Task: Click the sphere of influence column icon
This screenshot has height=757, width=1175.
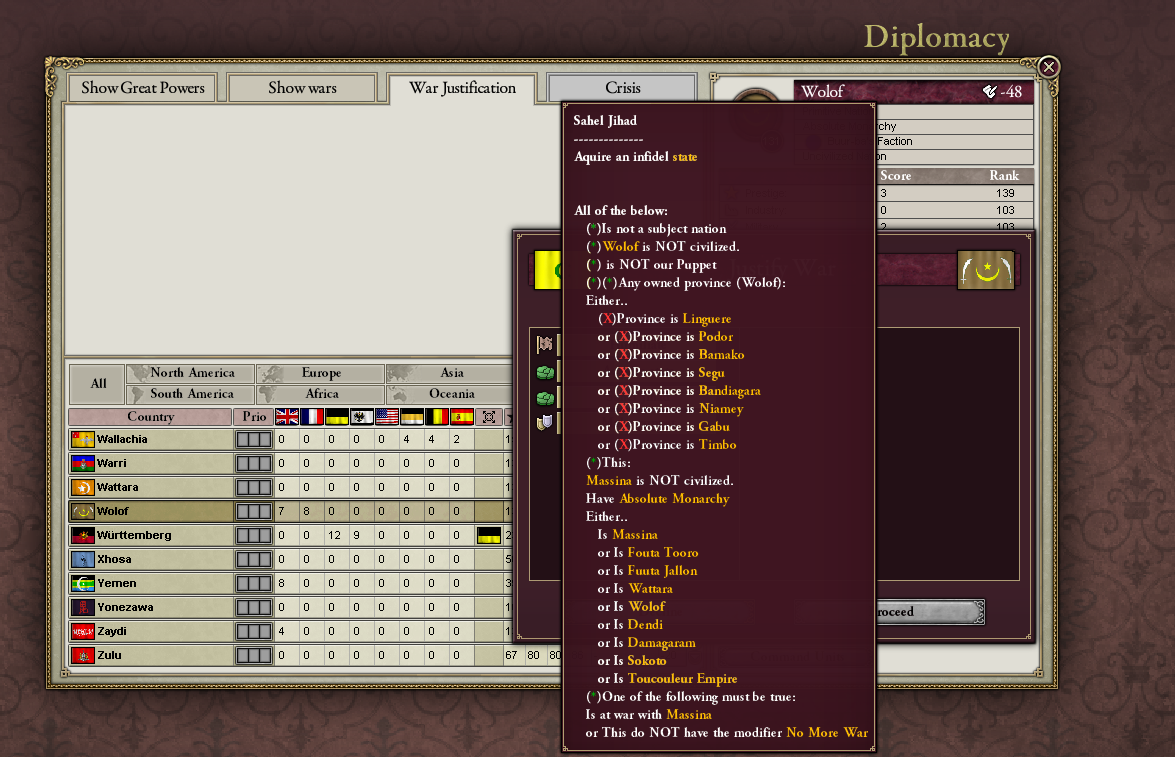Action: [x=490, y=417]
